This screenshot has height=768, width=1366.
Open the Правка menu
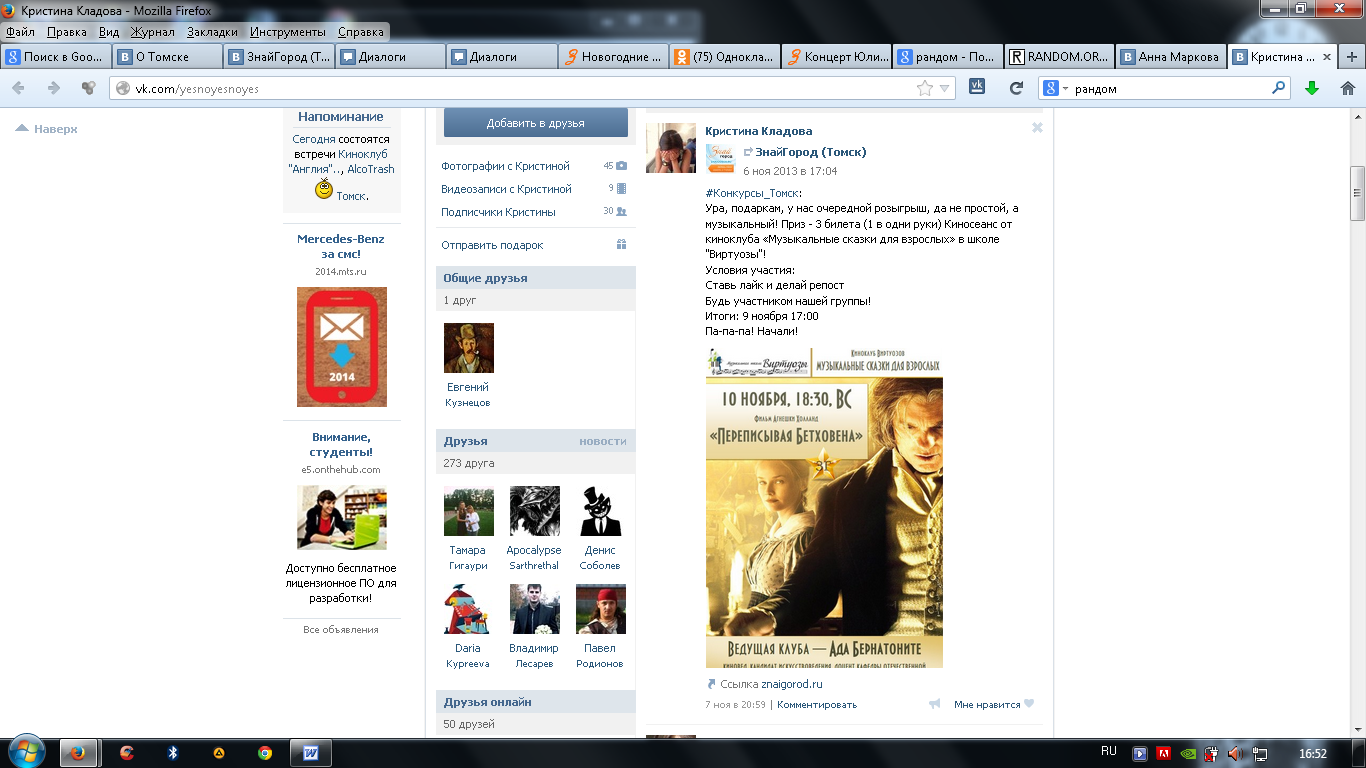point(66,32)
